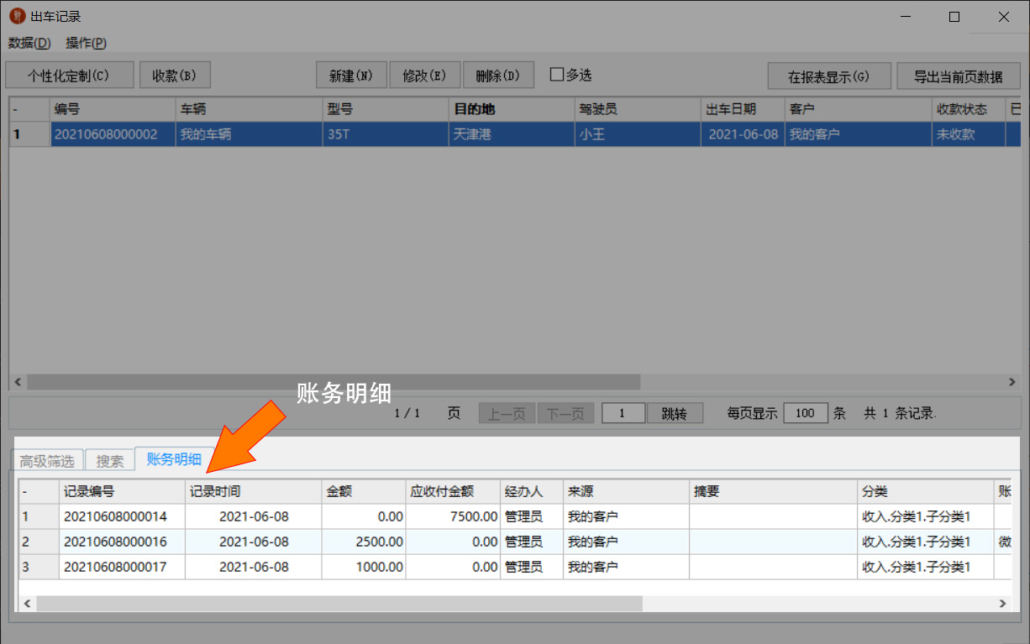The image size is (1030, 644).
Task: Enable the 多选 checkbox
Action: (557, 75)
